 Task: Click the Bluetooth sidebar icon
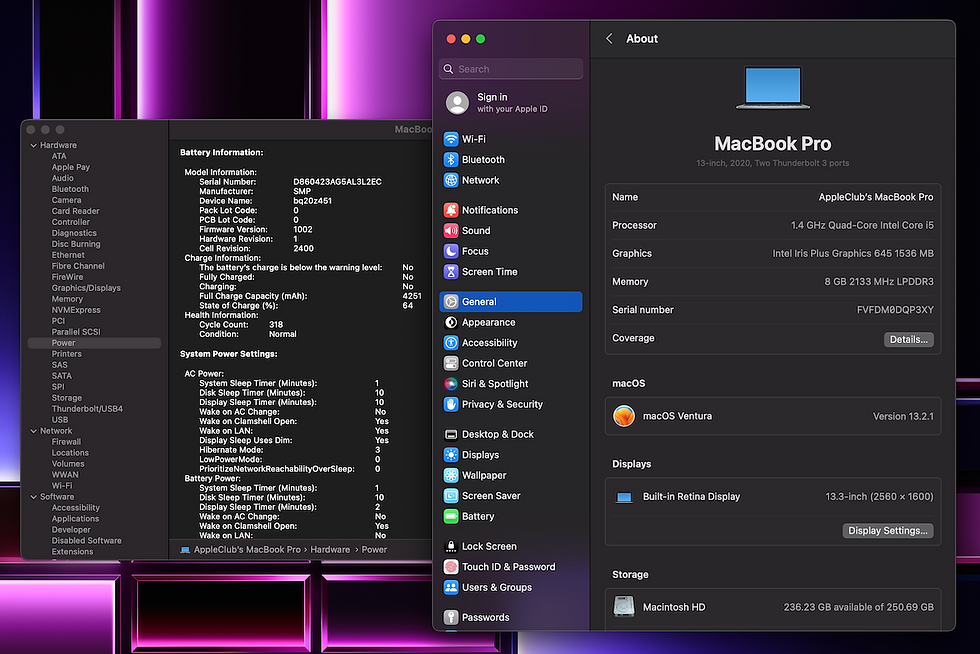click(x=451, y=160)
